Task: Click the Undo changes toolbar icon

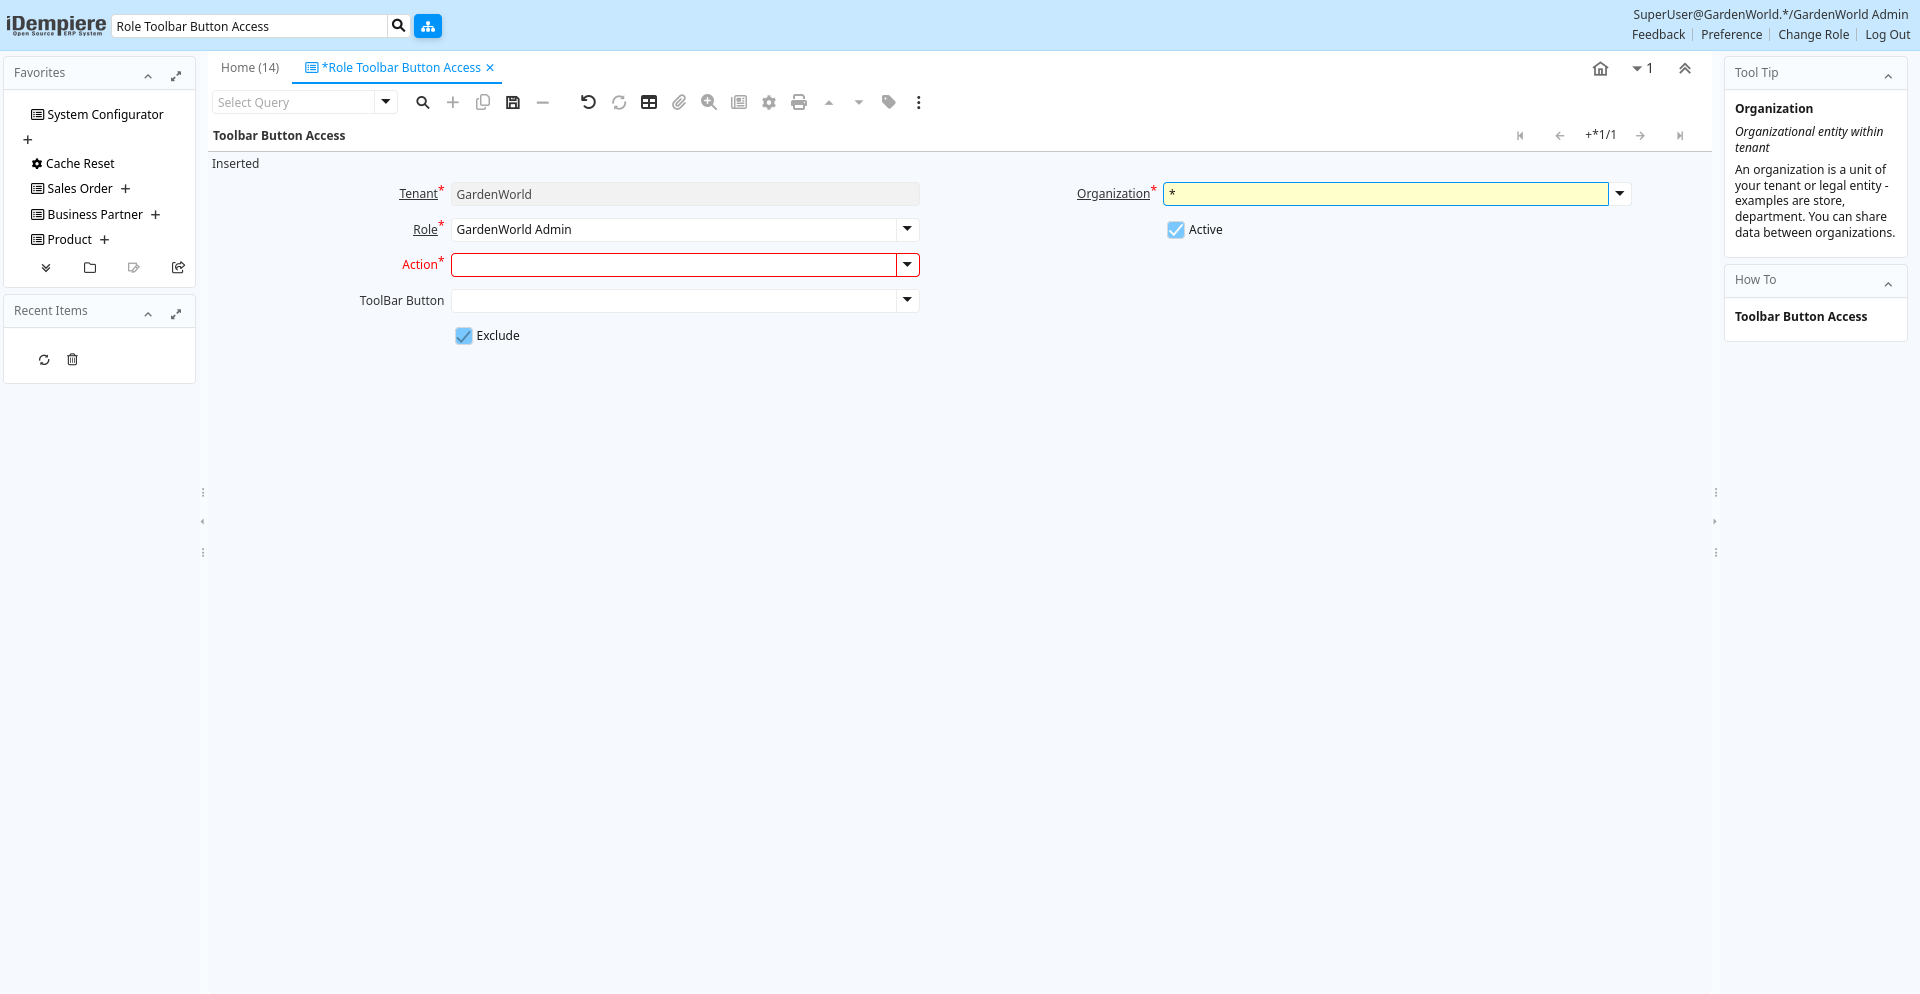Action: (588, 103)
